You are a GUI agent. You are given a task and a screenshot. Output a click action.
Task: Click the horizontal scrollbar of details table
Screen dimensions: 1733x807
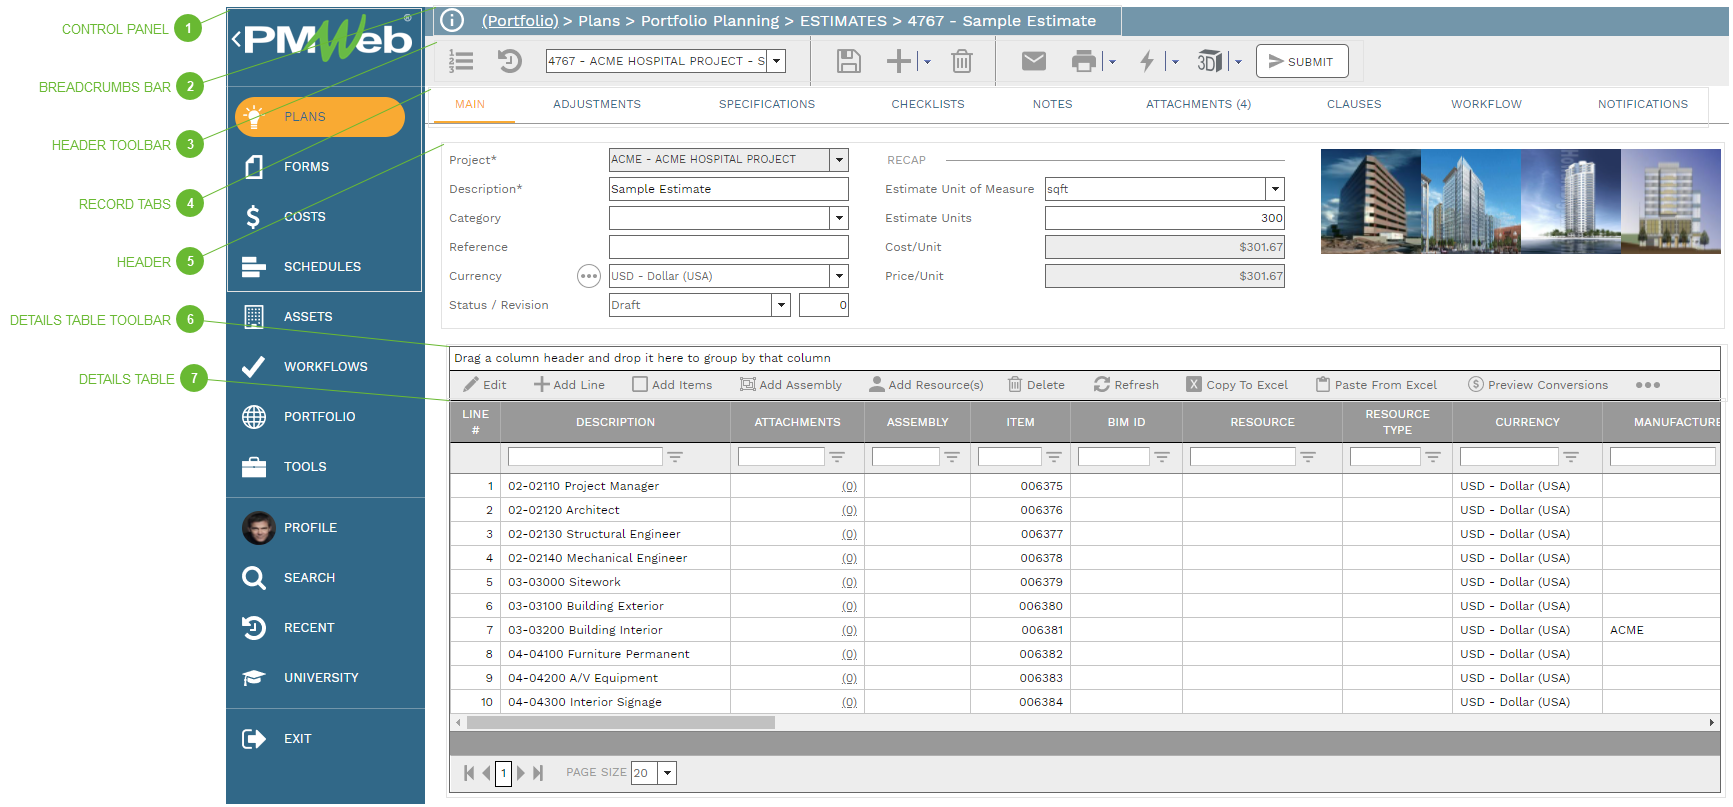click(x=620, y=723)
